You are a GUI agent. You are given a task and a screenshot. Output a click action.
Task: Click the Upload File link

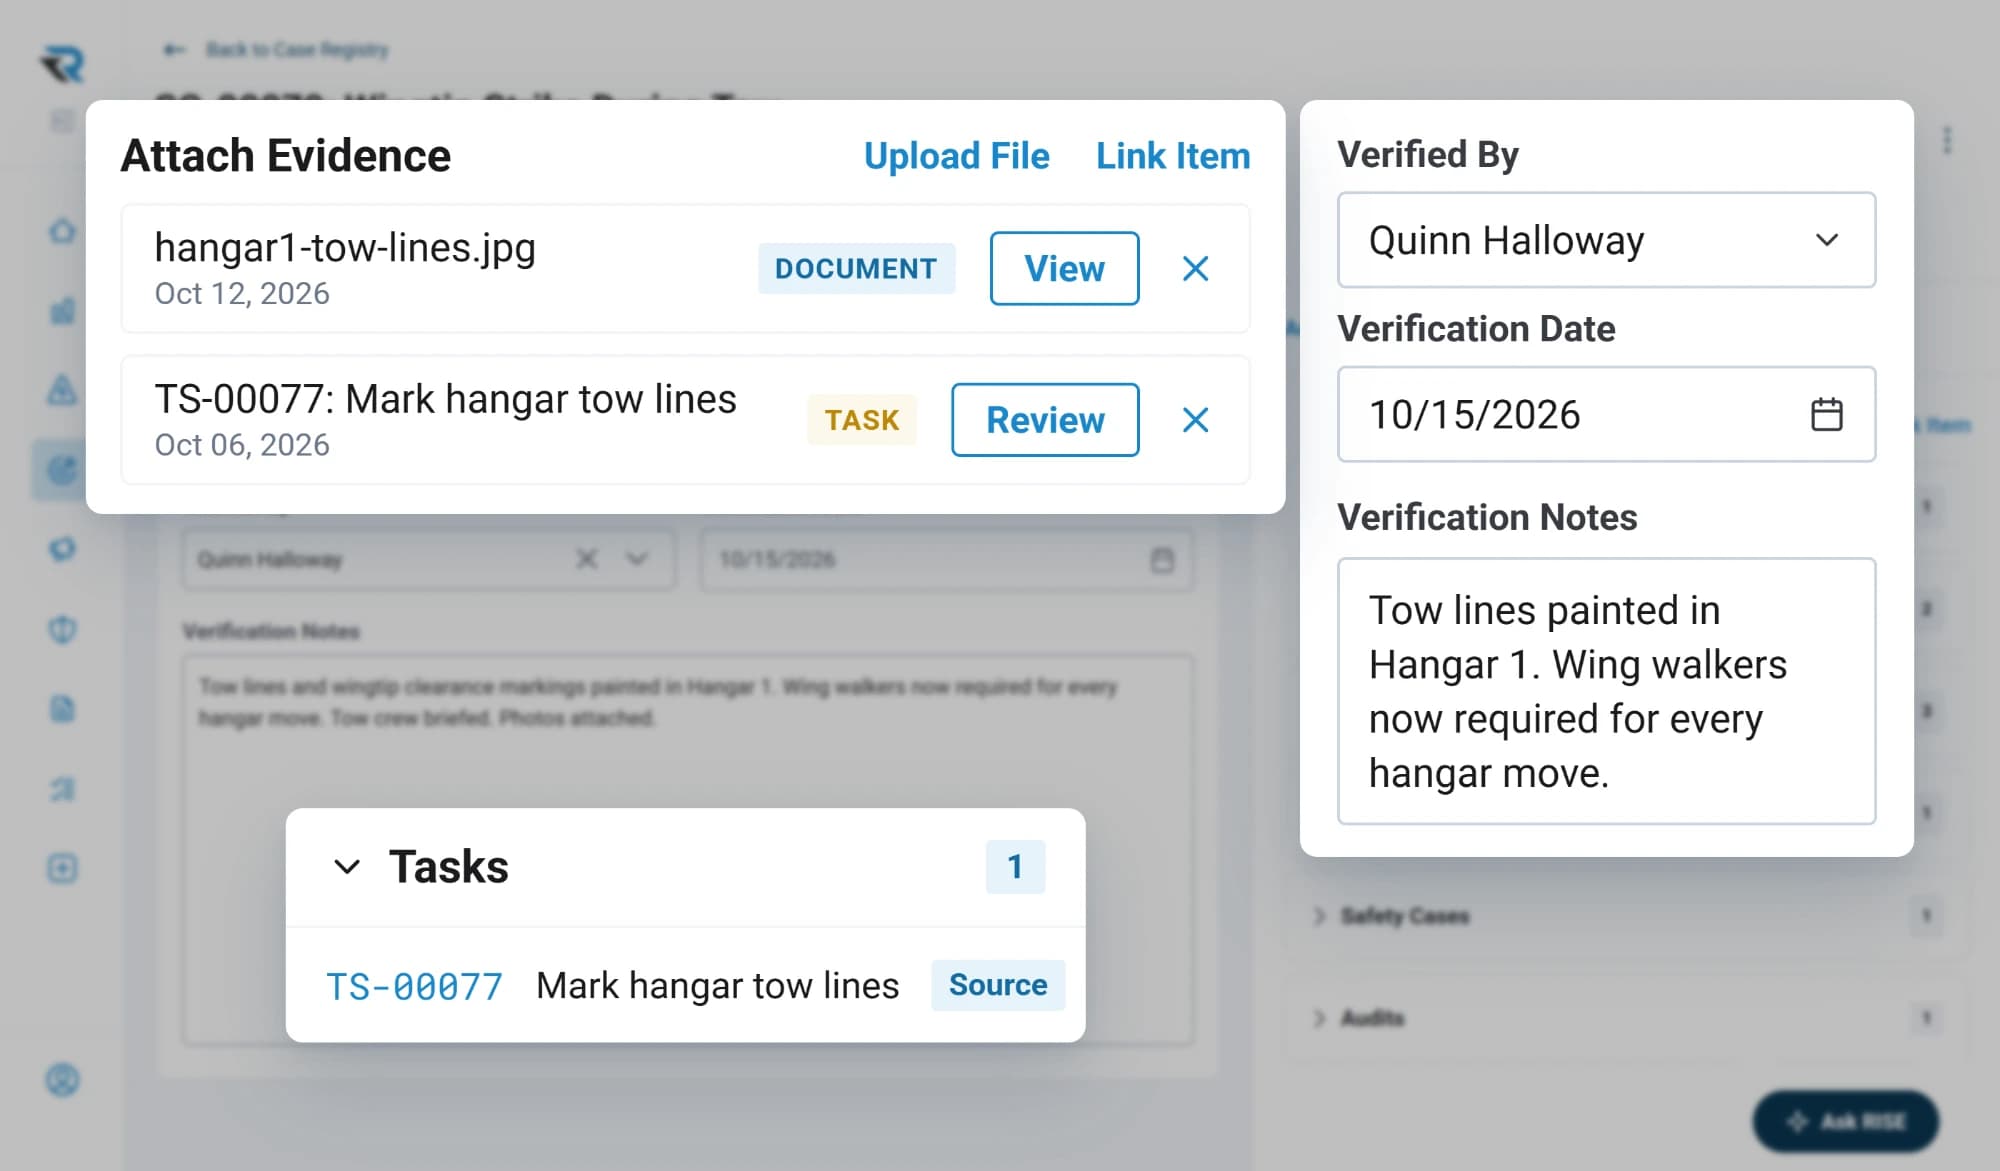click(956, 156)
